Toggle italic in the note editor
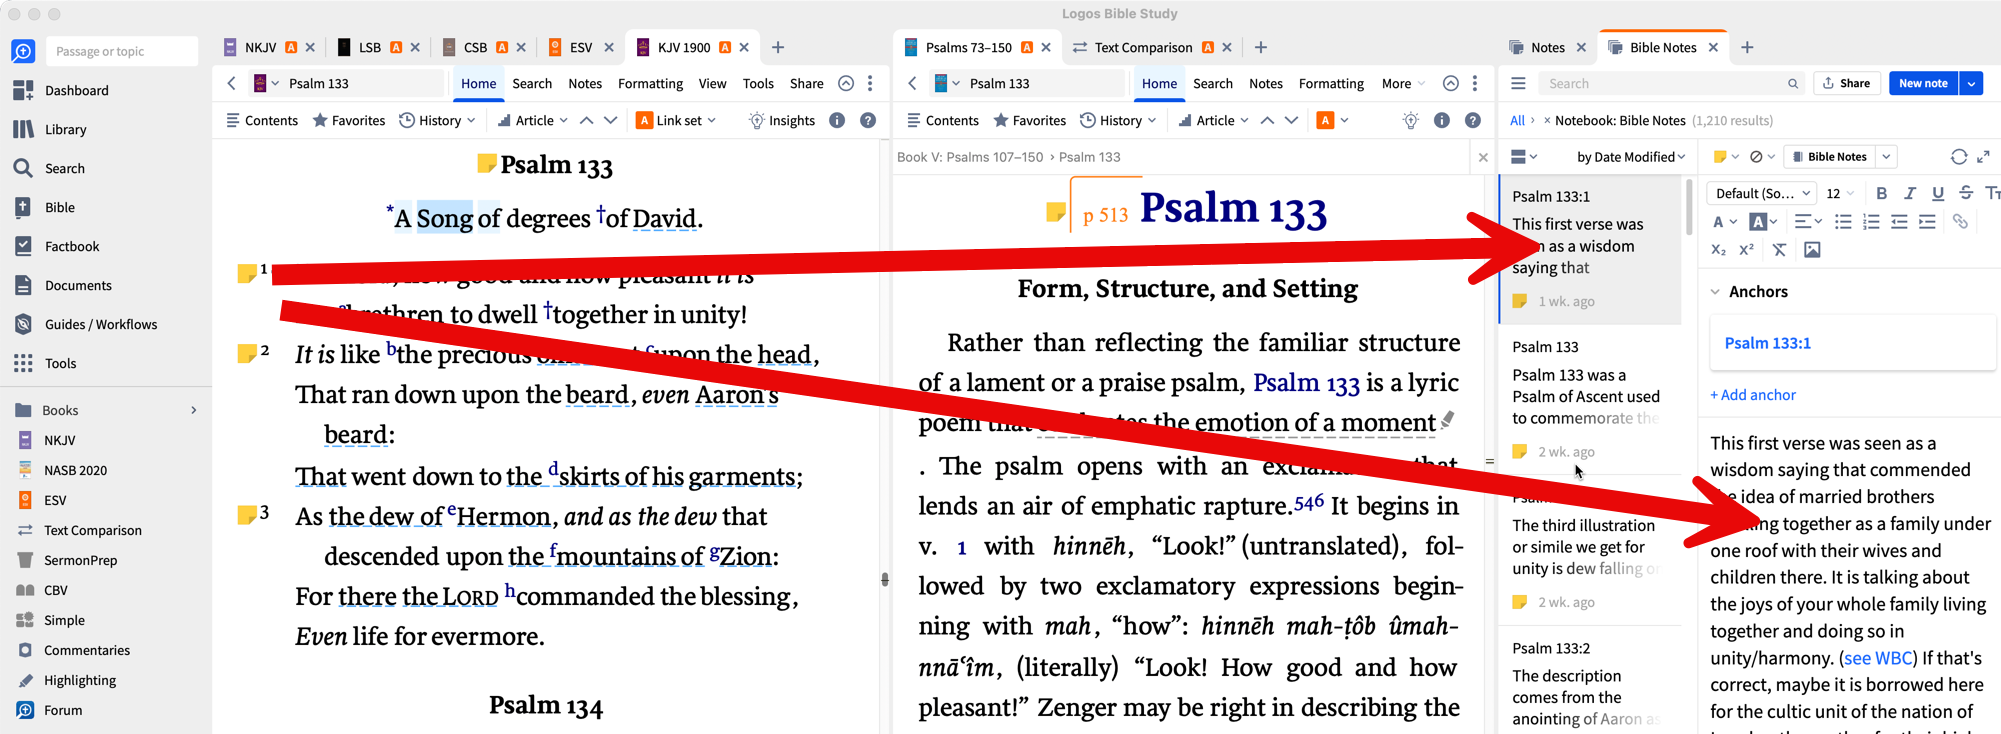The image size is (2001, 734). click(x=1909, y=193)
